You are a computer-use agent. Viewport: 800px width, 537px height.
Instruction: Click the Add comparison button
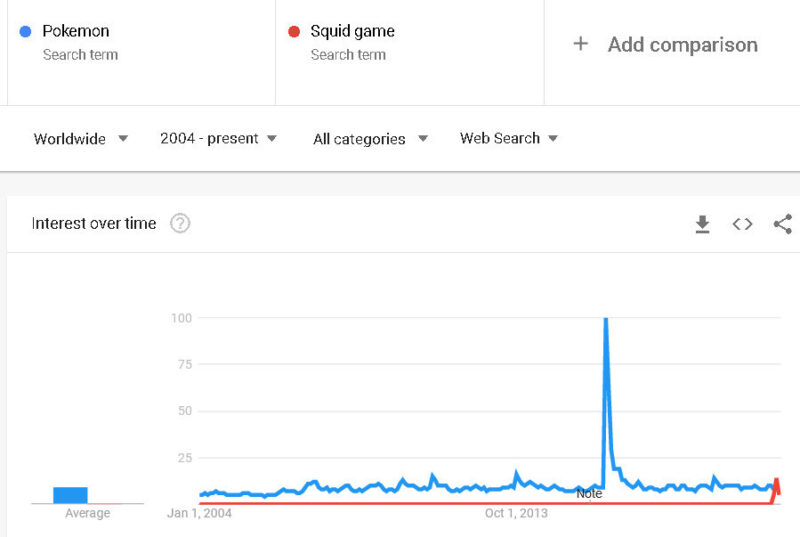[x=682, y=45]
